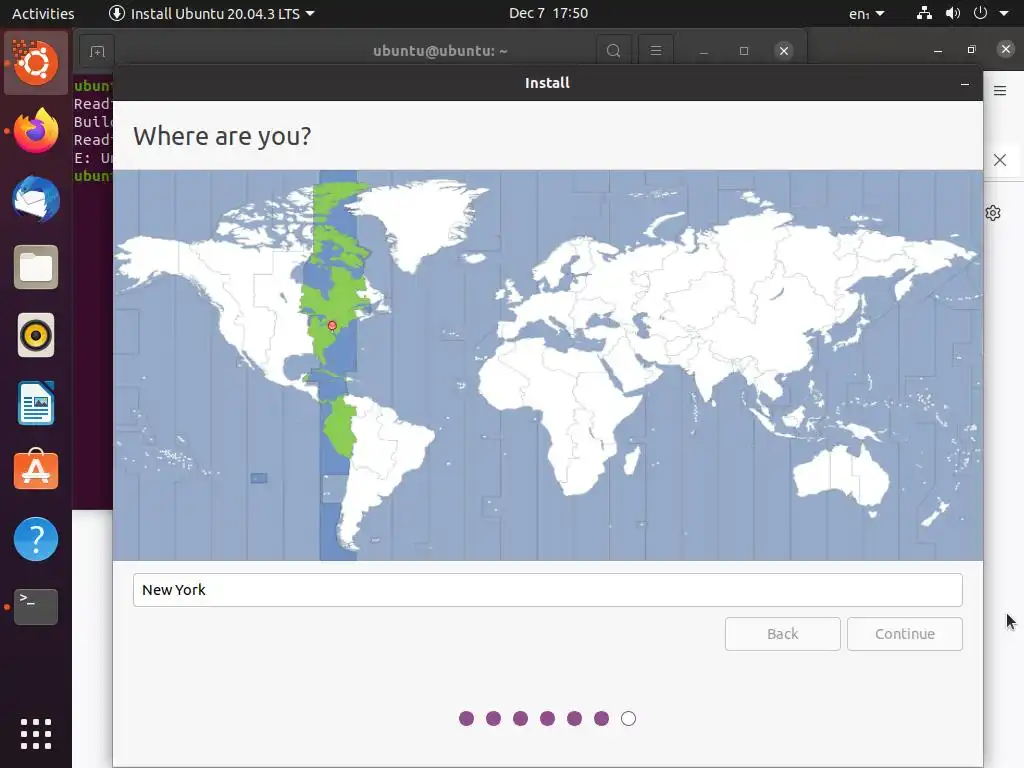Open the Files manager dock icon
The height and width of the screenshot is (768, 1024).
(x=36, y=267)
